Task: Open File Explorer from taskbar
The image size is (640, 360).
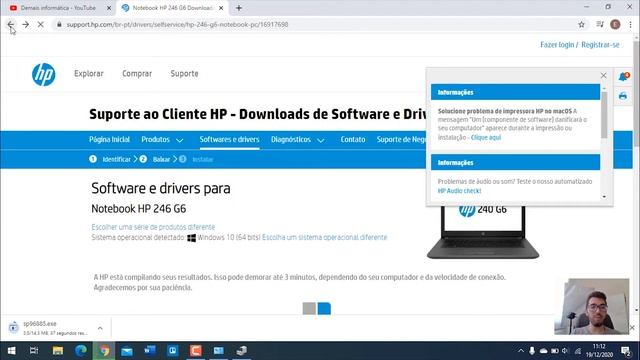Action: tap(58, 351)
